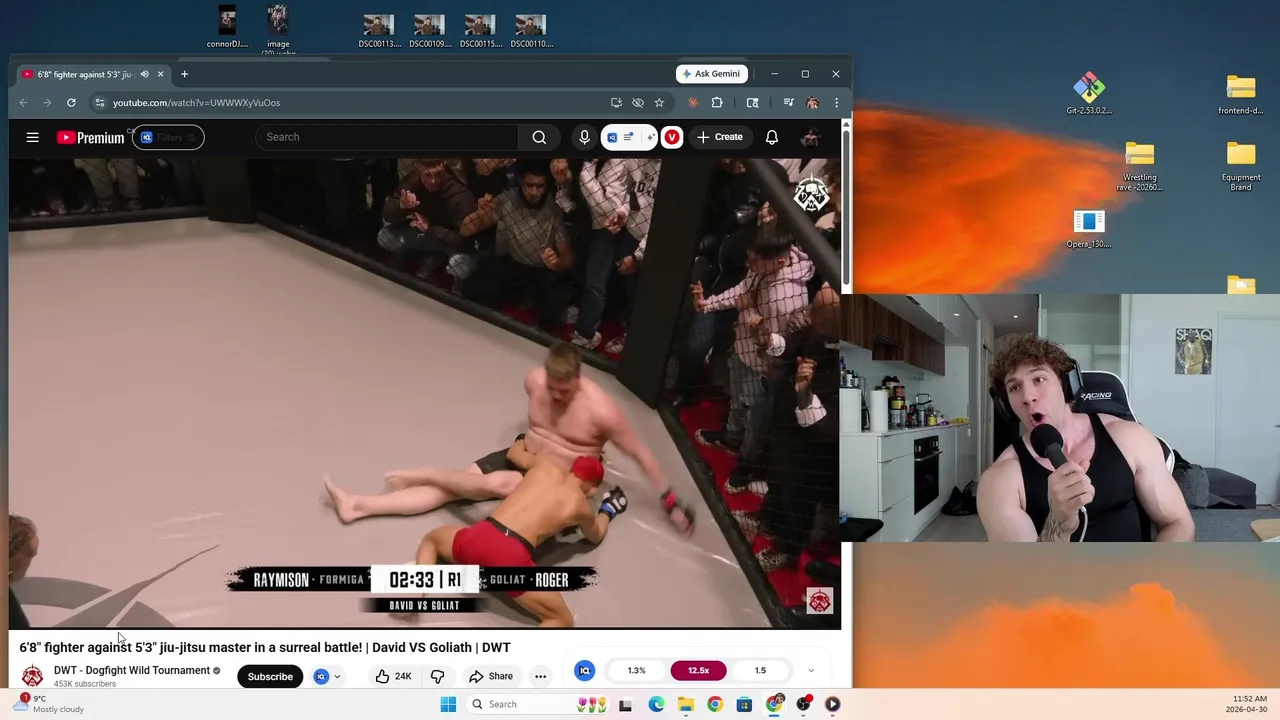Open the weather widget showing Mostly cloudy
Screen dimensions: 1280x720
52,704
